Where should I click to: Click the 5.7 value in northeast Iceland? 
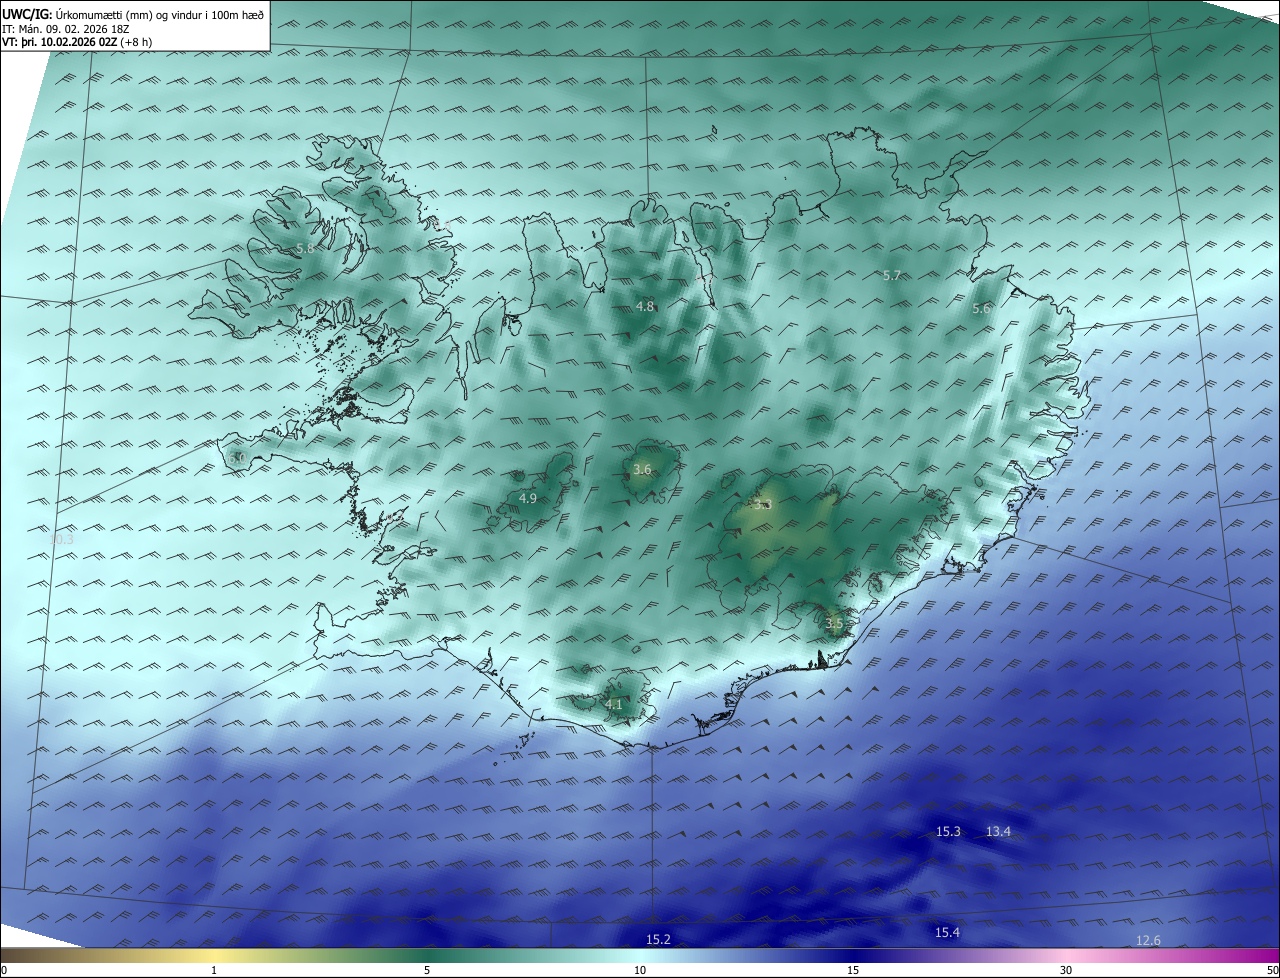892,275
